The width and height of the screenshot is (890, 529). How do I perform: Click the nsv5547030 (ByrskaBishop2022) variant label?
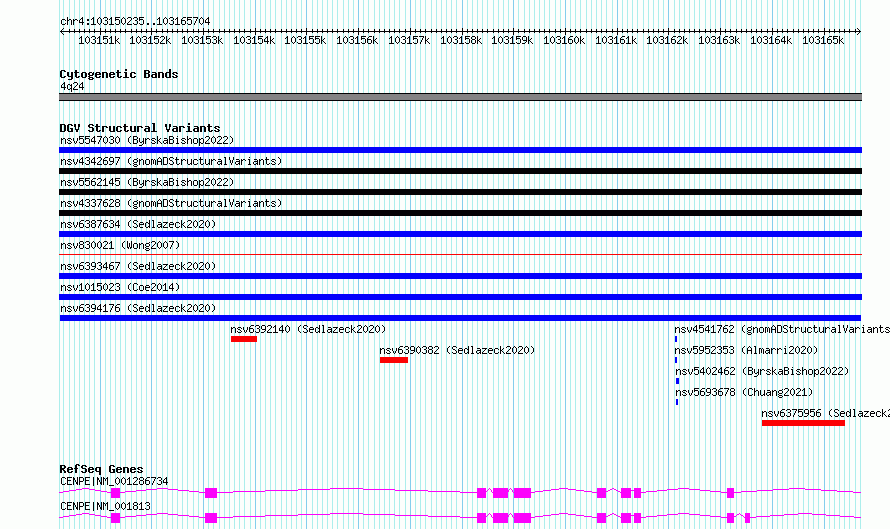point(147,140)
